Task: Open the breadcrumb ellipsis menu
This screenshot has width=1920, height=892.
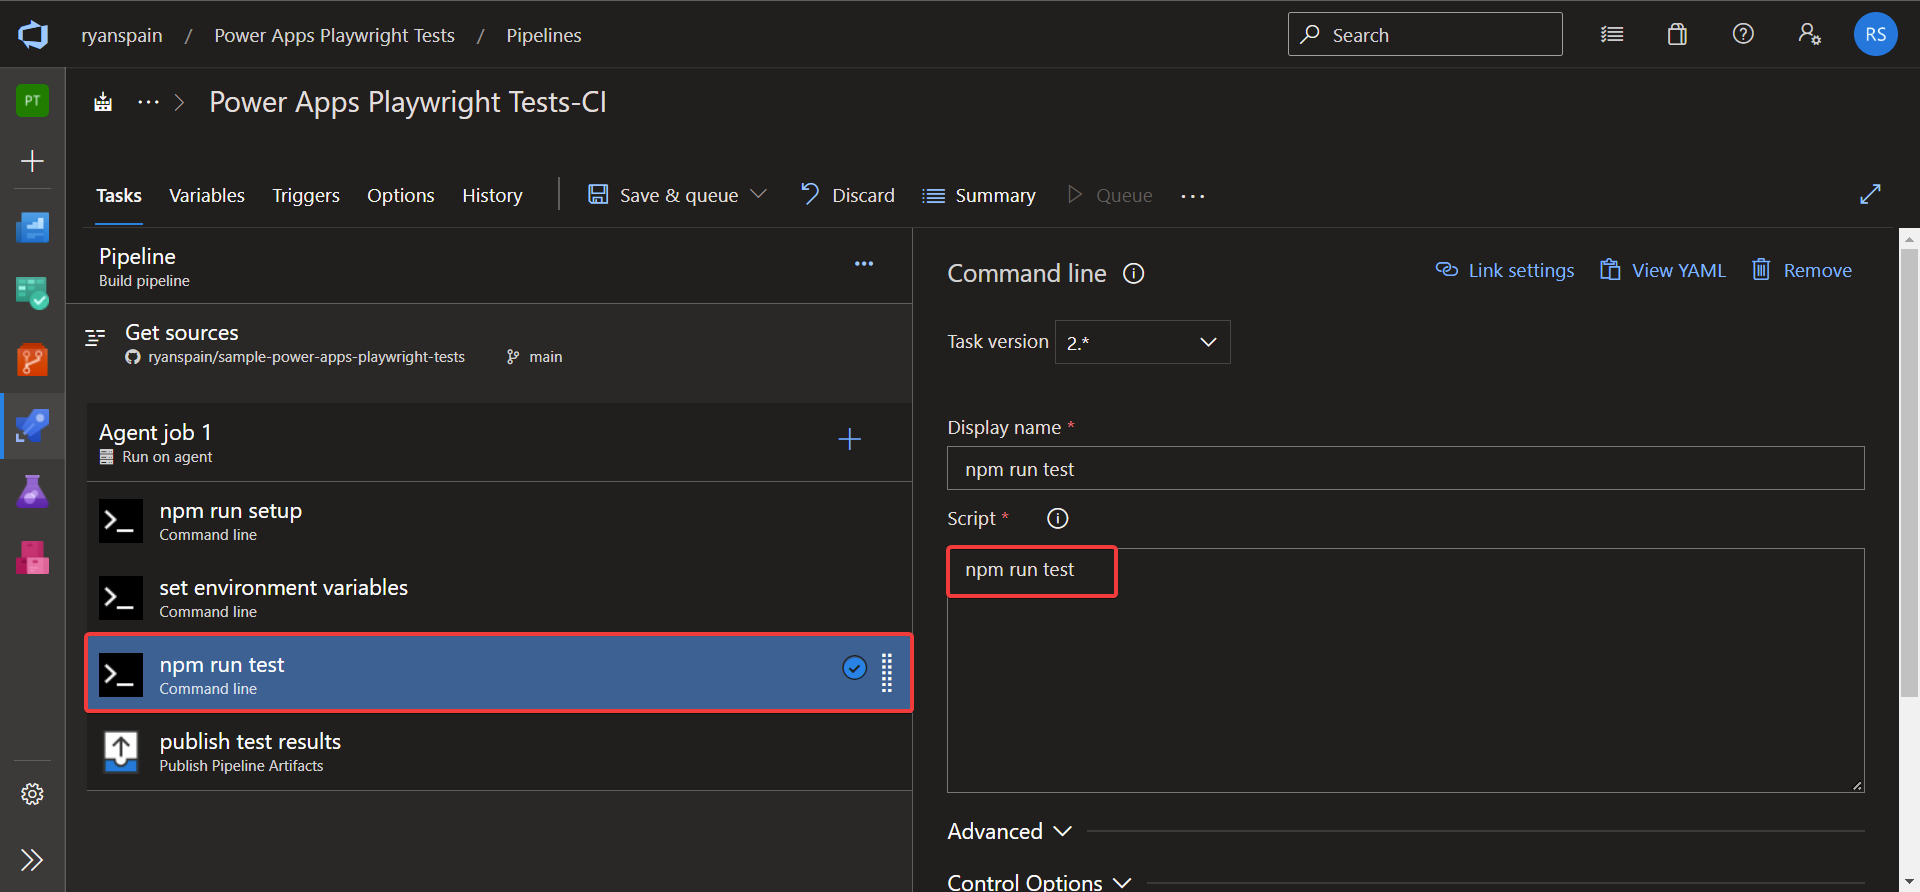Action: pyautogui.click(x=148, y=102)
